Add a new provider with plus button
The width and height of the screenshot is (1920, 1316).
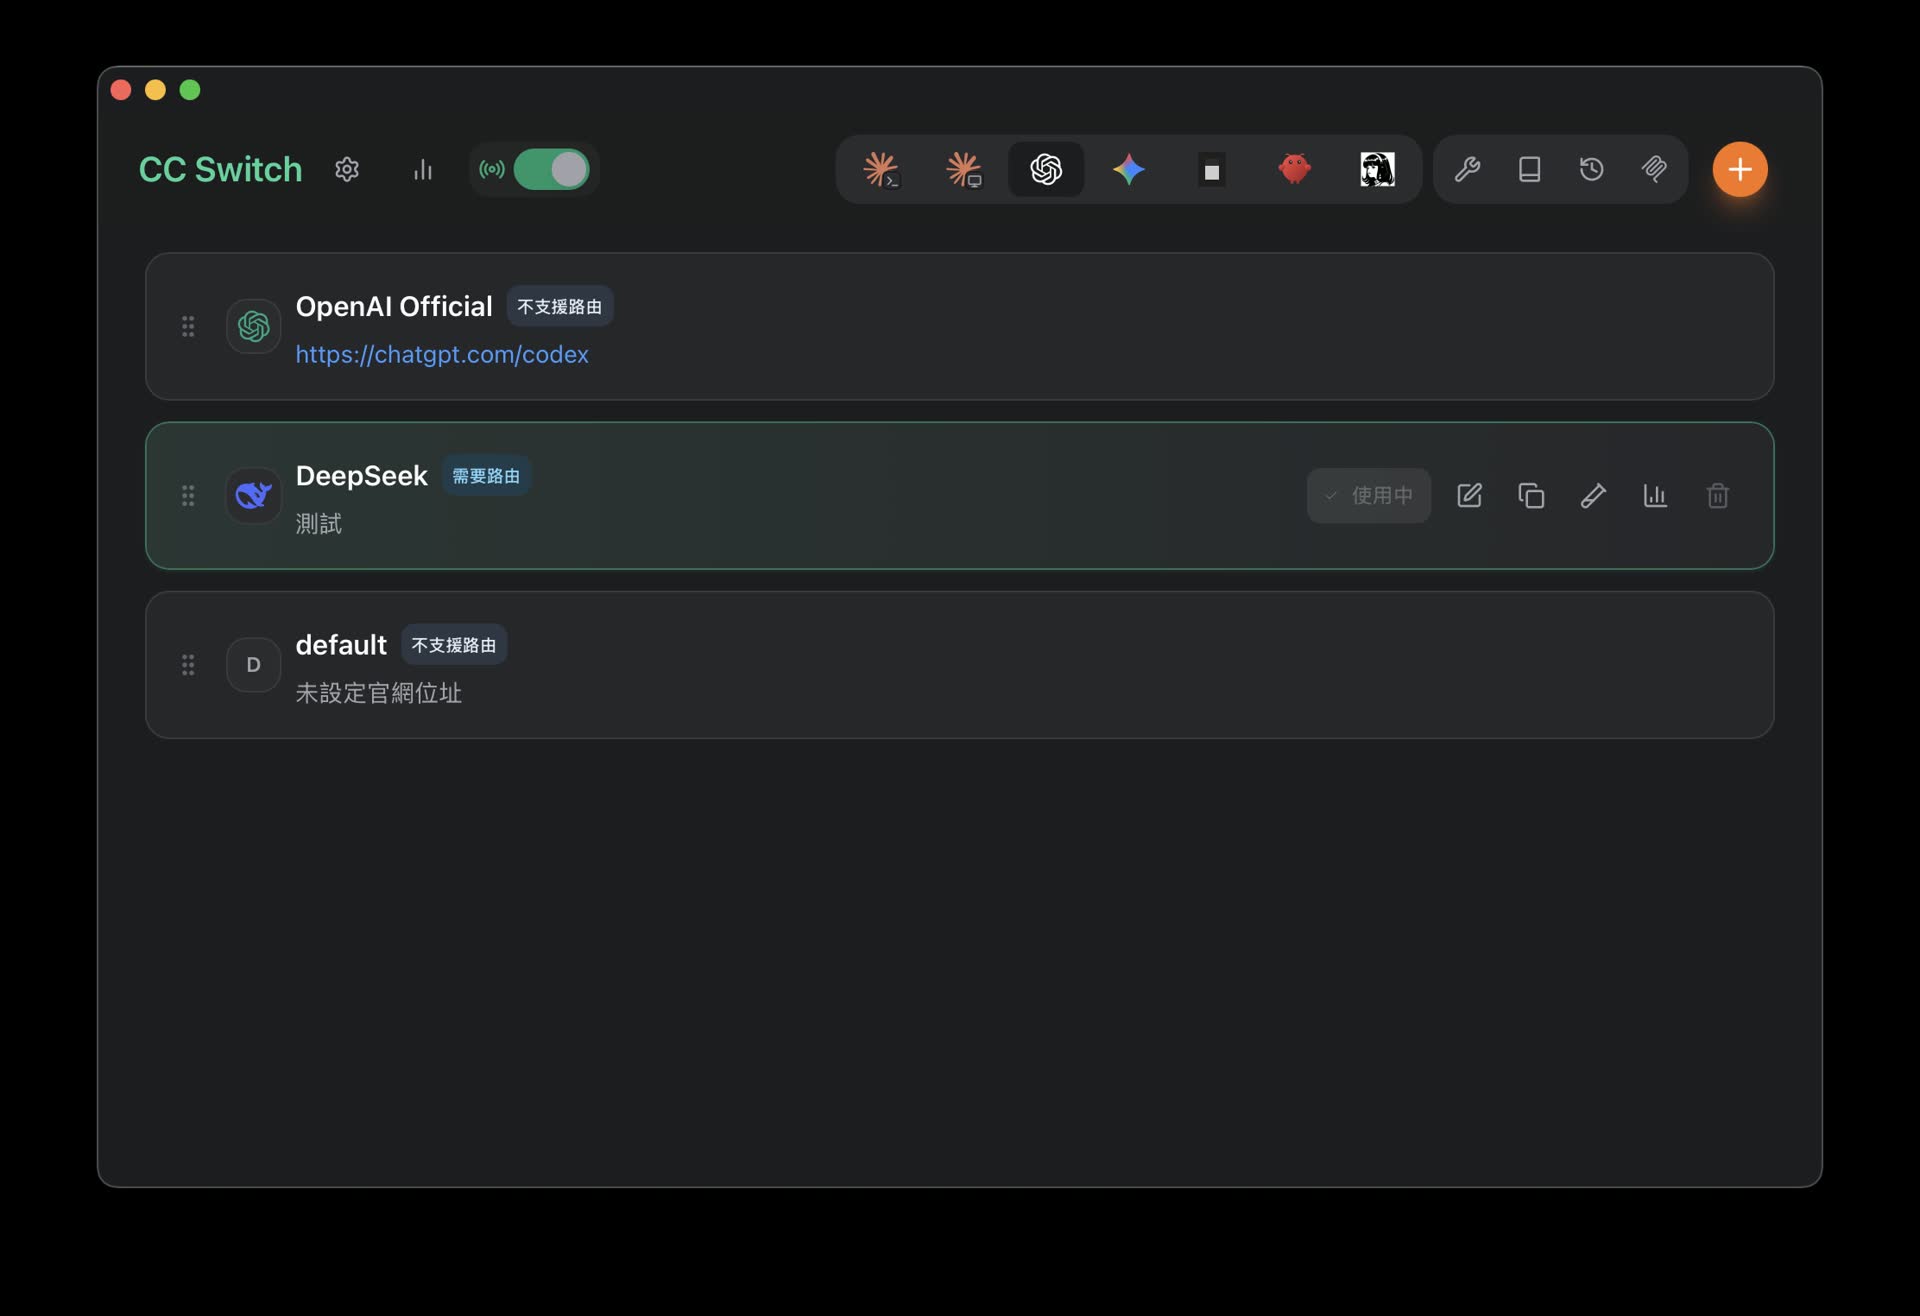[x=1740, y=169]
